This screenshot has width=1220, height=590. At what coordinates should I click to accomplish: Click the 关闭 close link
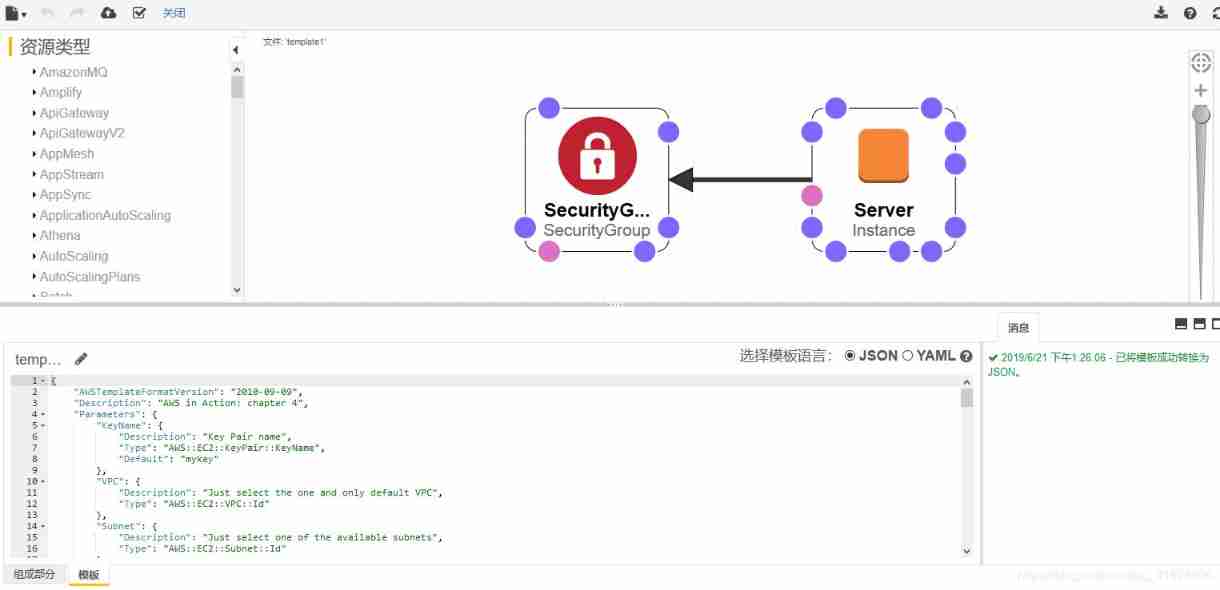pos(174,13)
